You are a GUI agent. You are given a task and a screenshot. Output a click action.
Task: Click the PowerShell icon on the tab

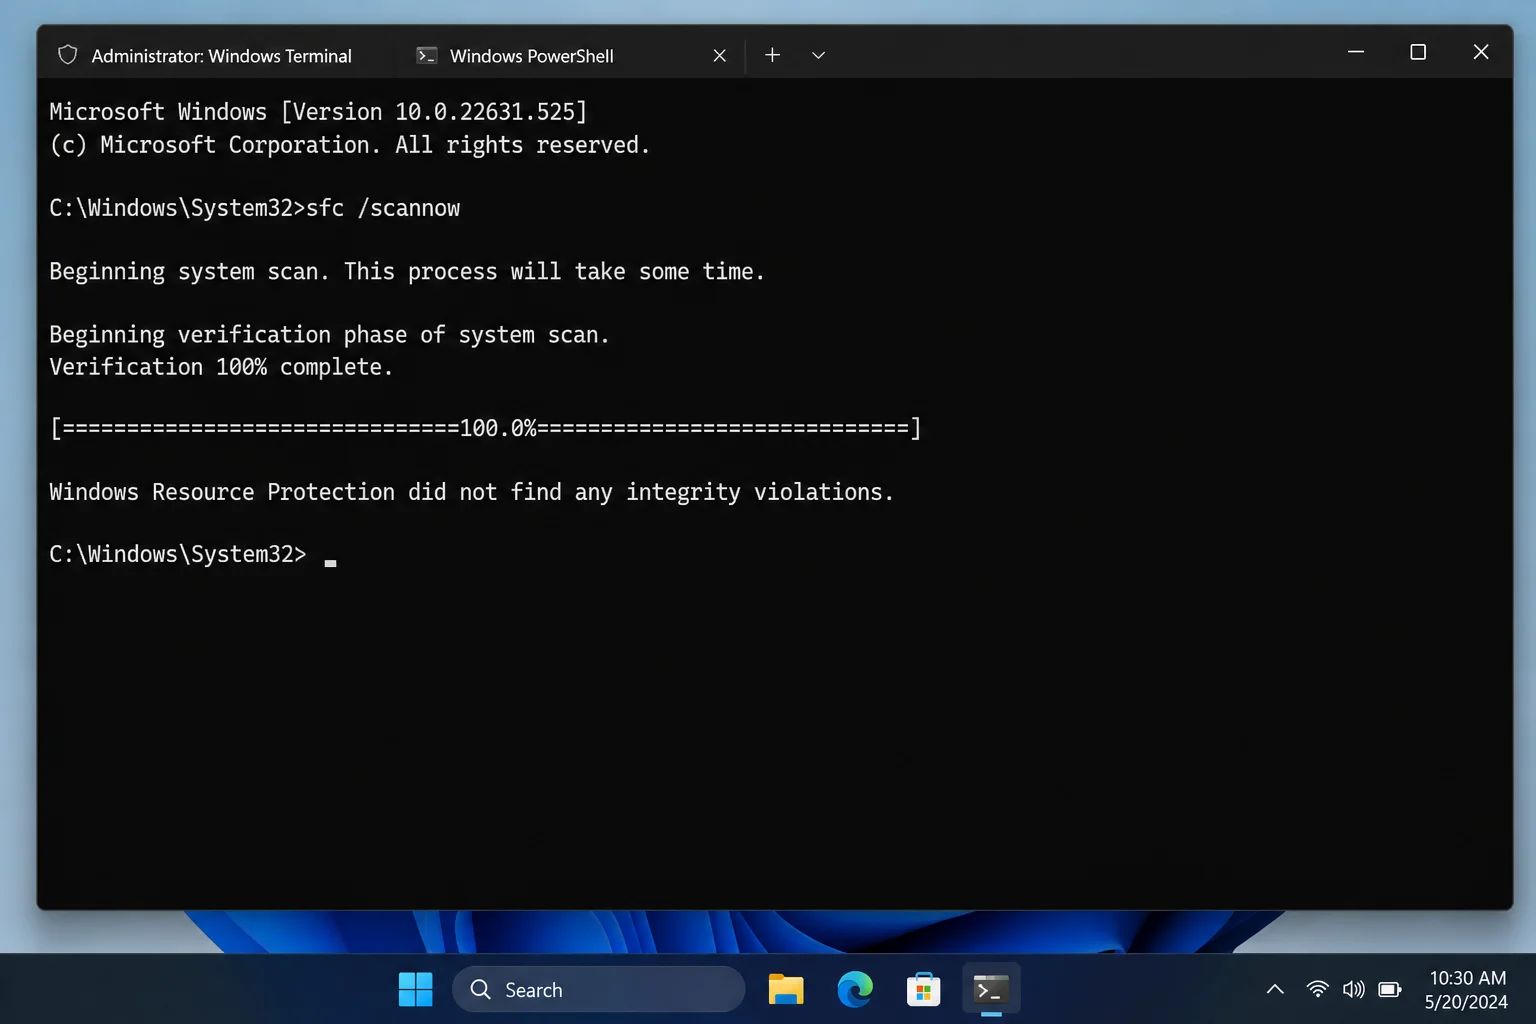coord(427,56)
